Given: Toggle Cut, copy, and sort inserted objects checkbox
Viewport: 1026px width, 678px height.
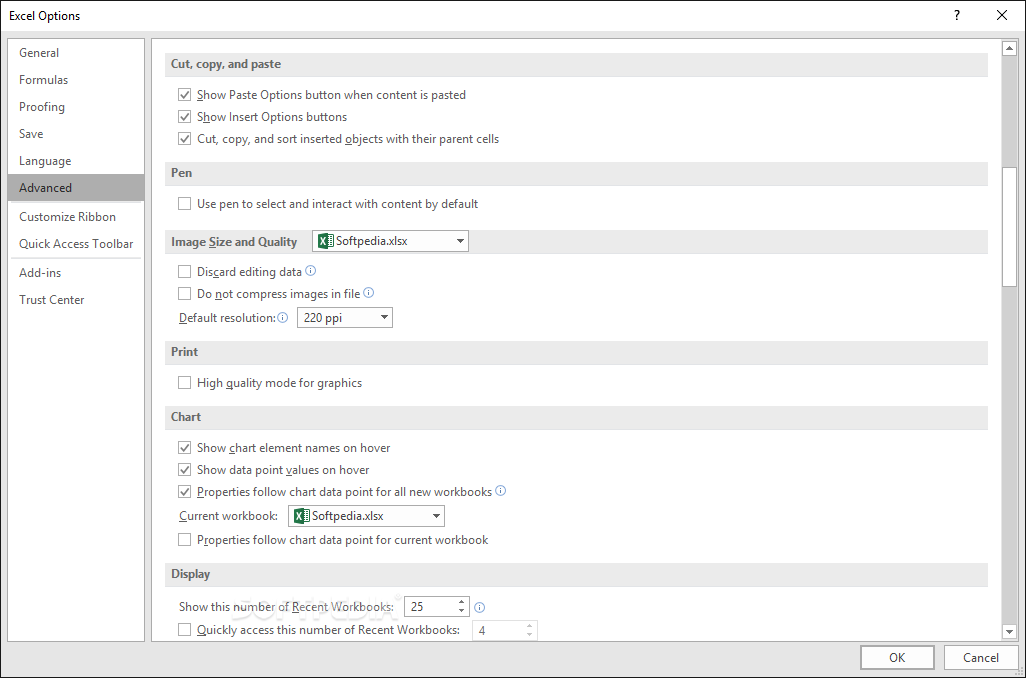Looking at the screenshot, I should tap(185, 139).
